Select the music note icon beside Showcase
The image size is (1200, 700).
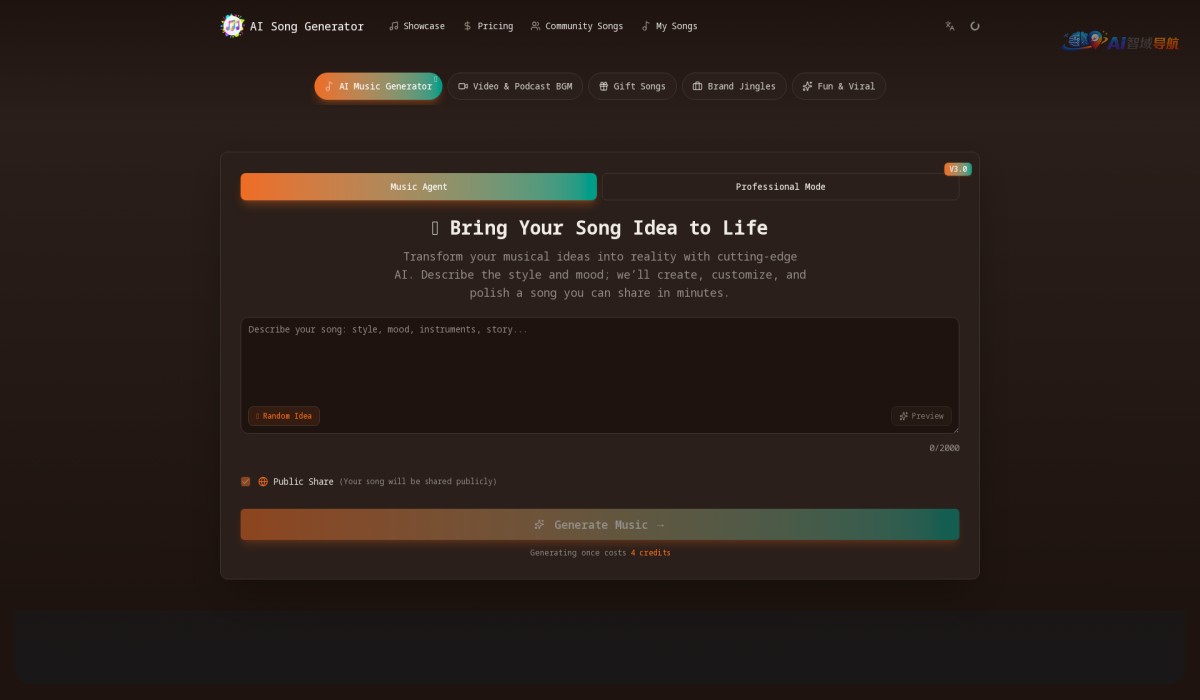point(393,26)
